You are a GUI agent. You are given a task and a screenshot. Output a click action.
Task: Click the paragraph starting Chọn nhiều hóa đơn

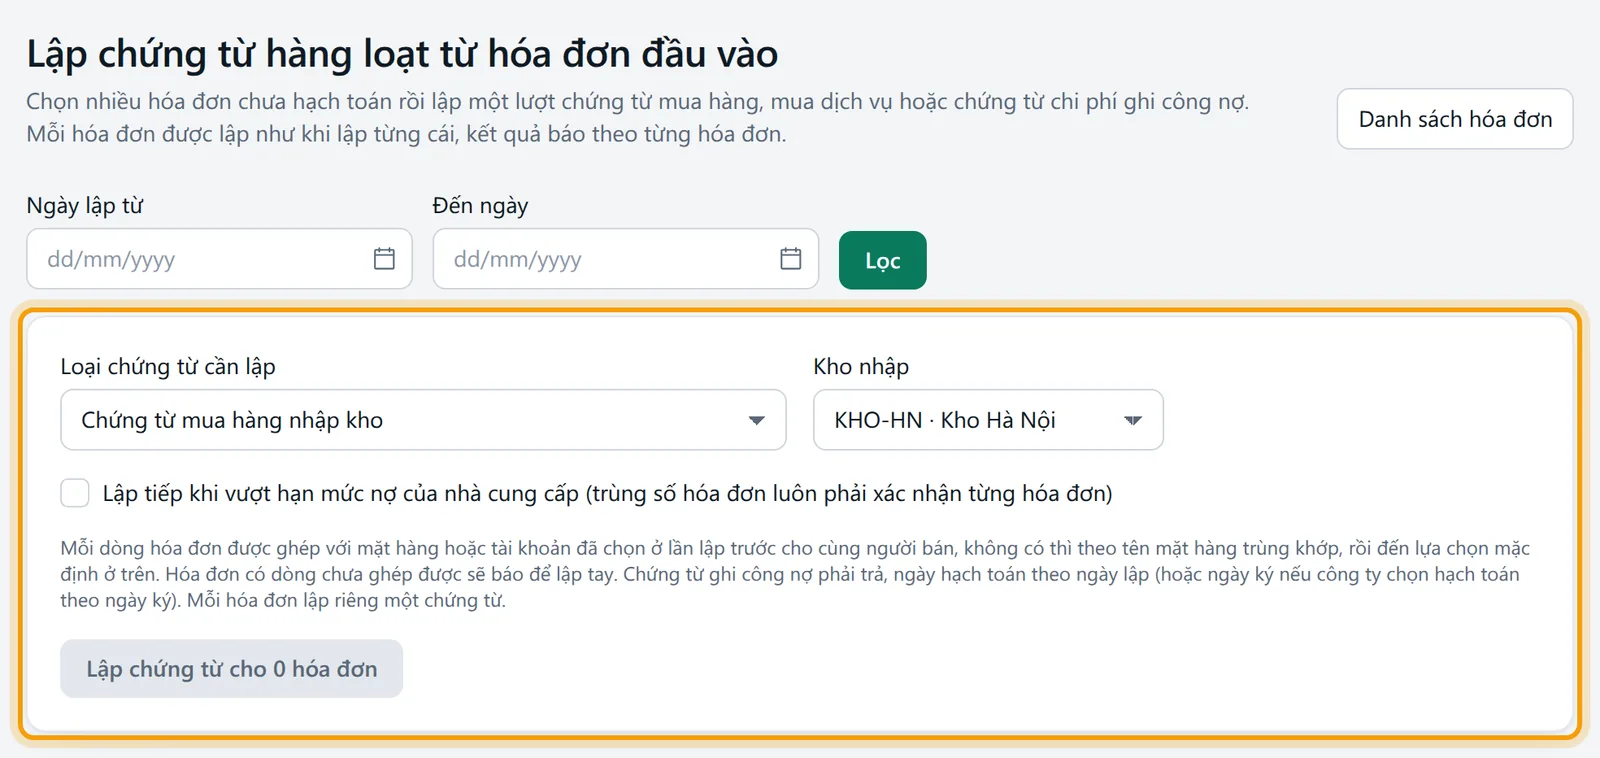pyautogui.click(x=638, y=118)
